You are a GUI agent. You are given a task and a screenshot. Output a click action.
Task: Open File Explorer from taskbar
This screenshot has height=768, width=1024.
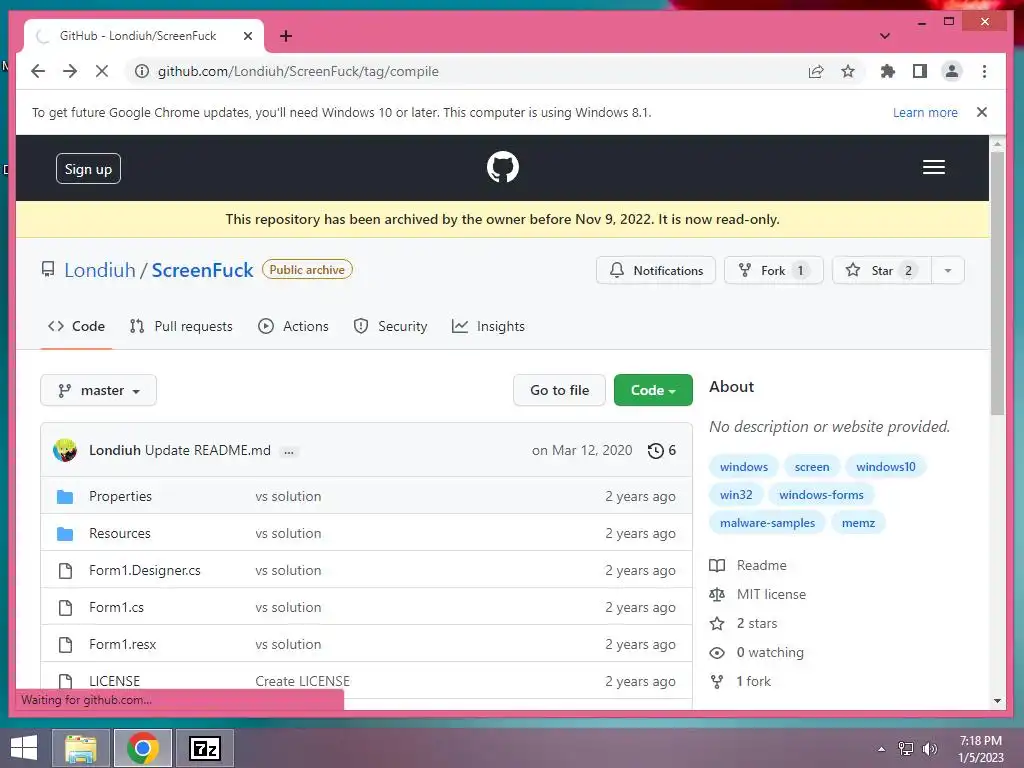81,748
